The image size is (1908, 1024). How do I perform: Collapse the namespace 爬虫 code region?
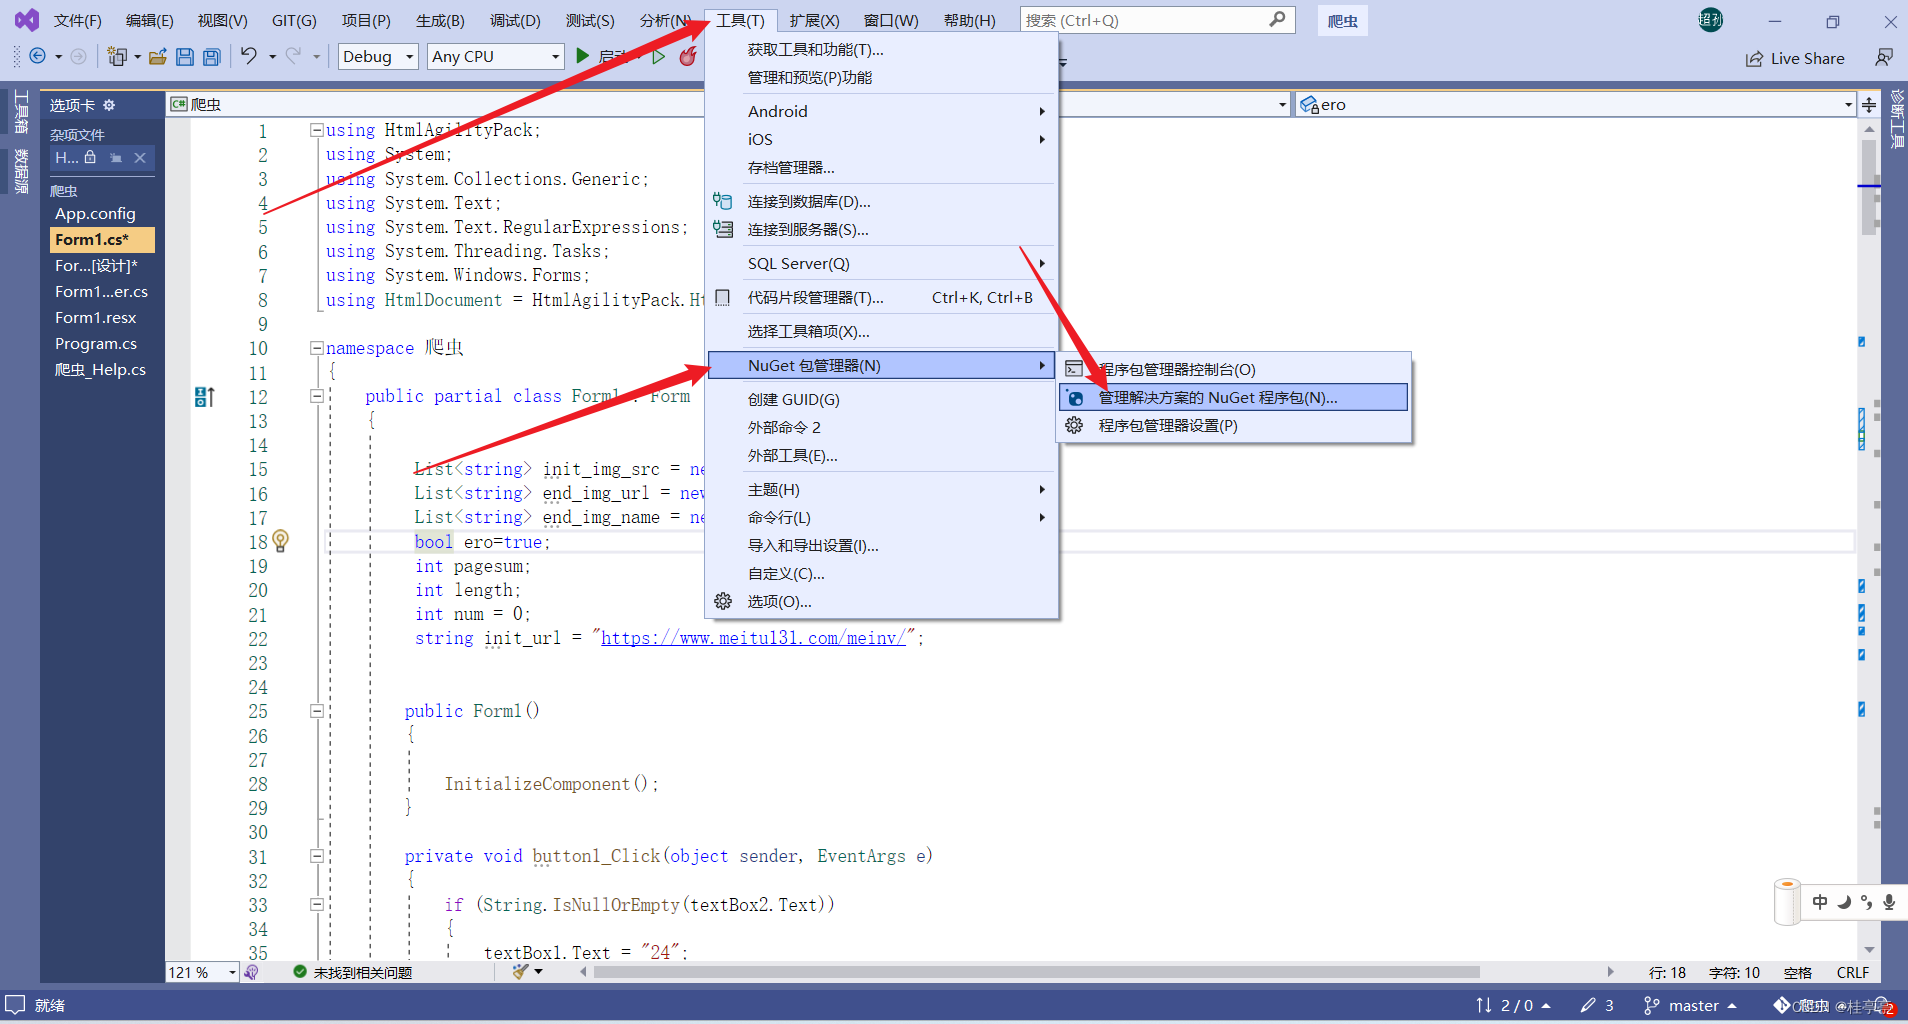click(316, 347)
